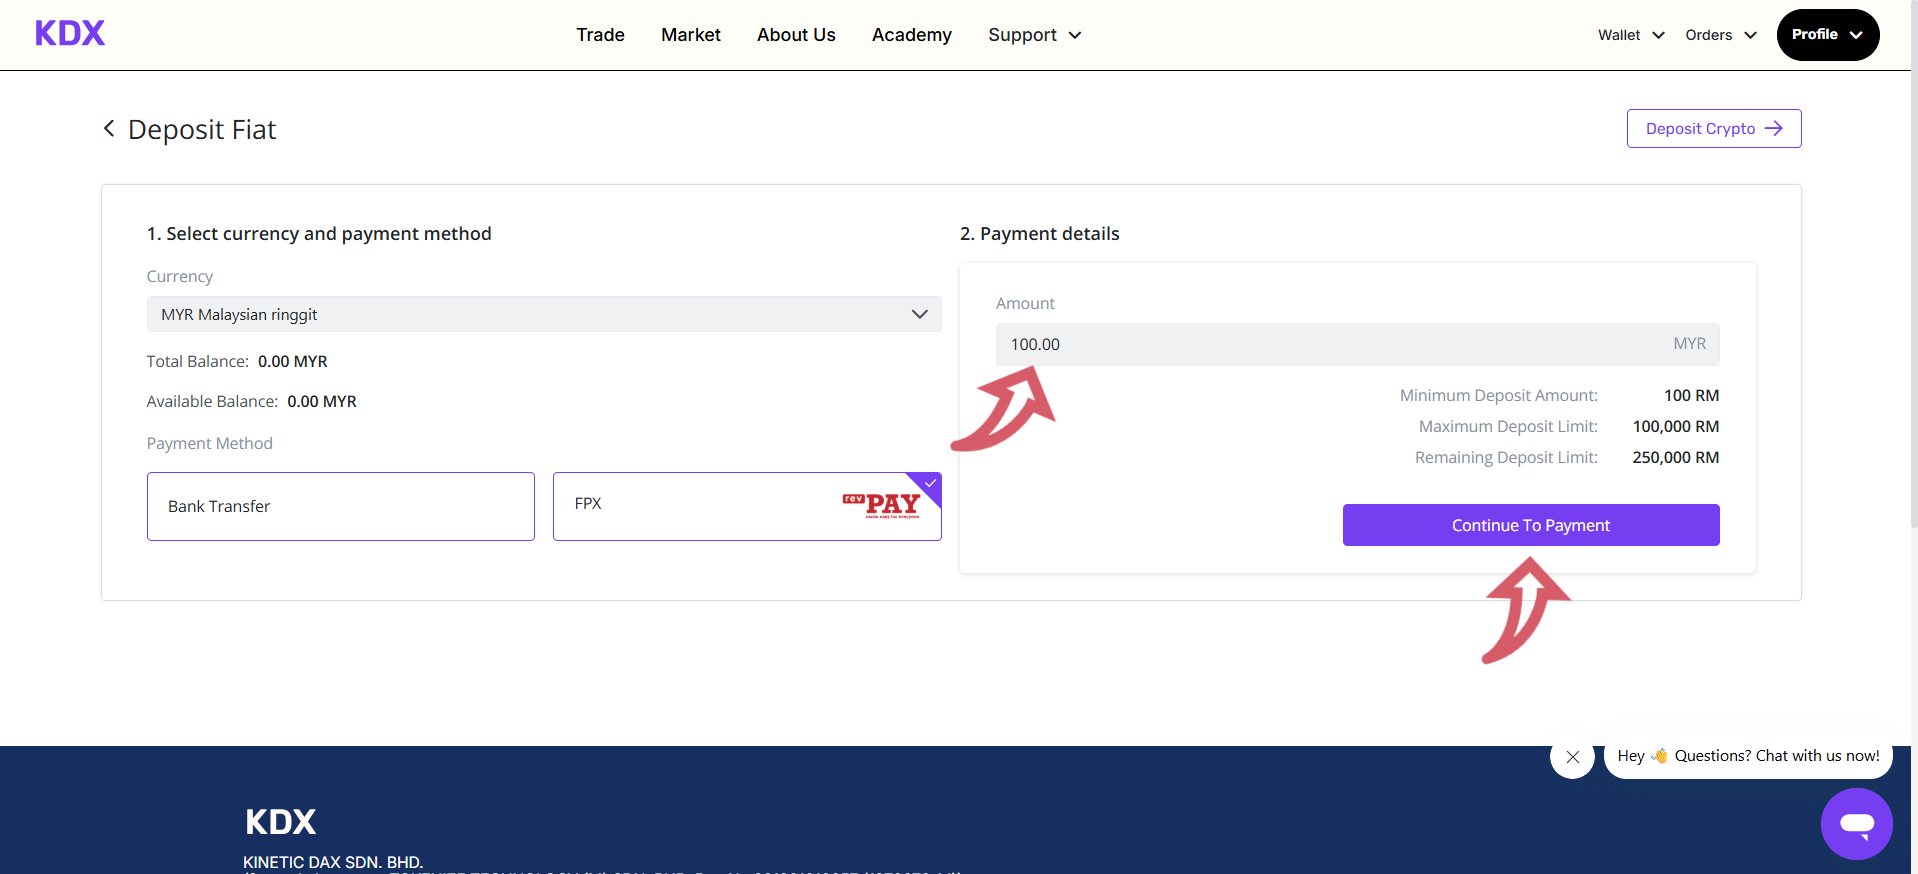Open the Academy page
The image size is (1918, 874).
(912, 35)
